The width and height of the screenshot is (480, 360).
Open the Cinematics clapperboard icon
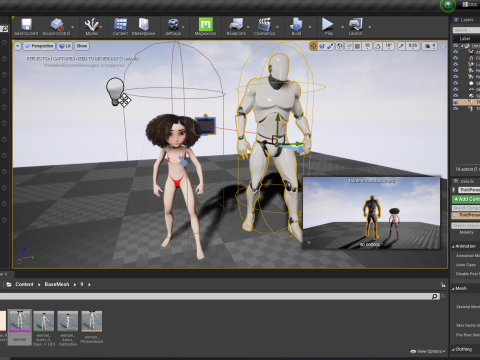264,27
